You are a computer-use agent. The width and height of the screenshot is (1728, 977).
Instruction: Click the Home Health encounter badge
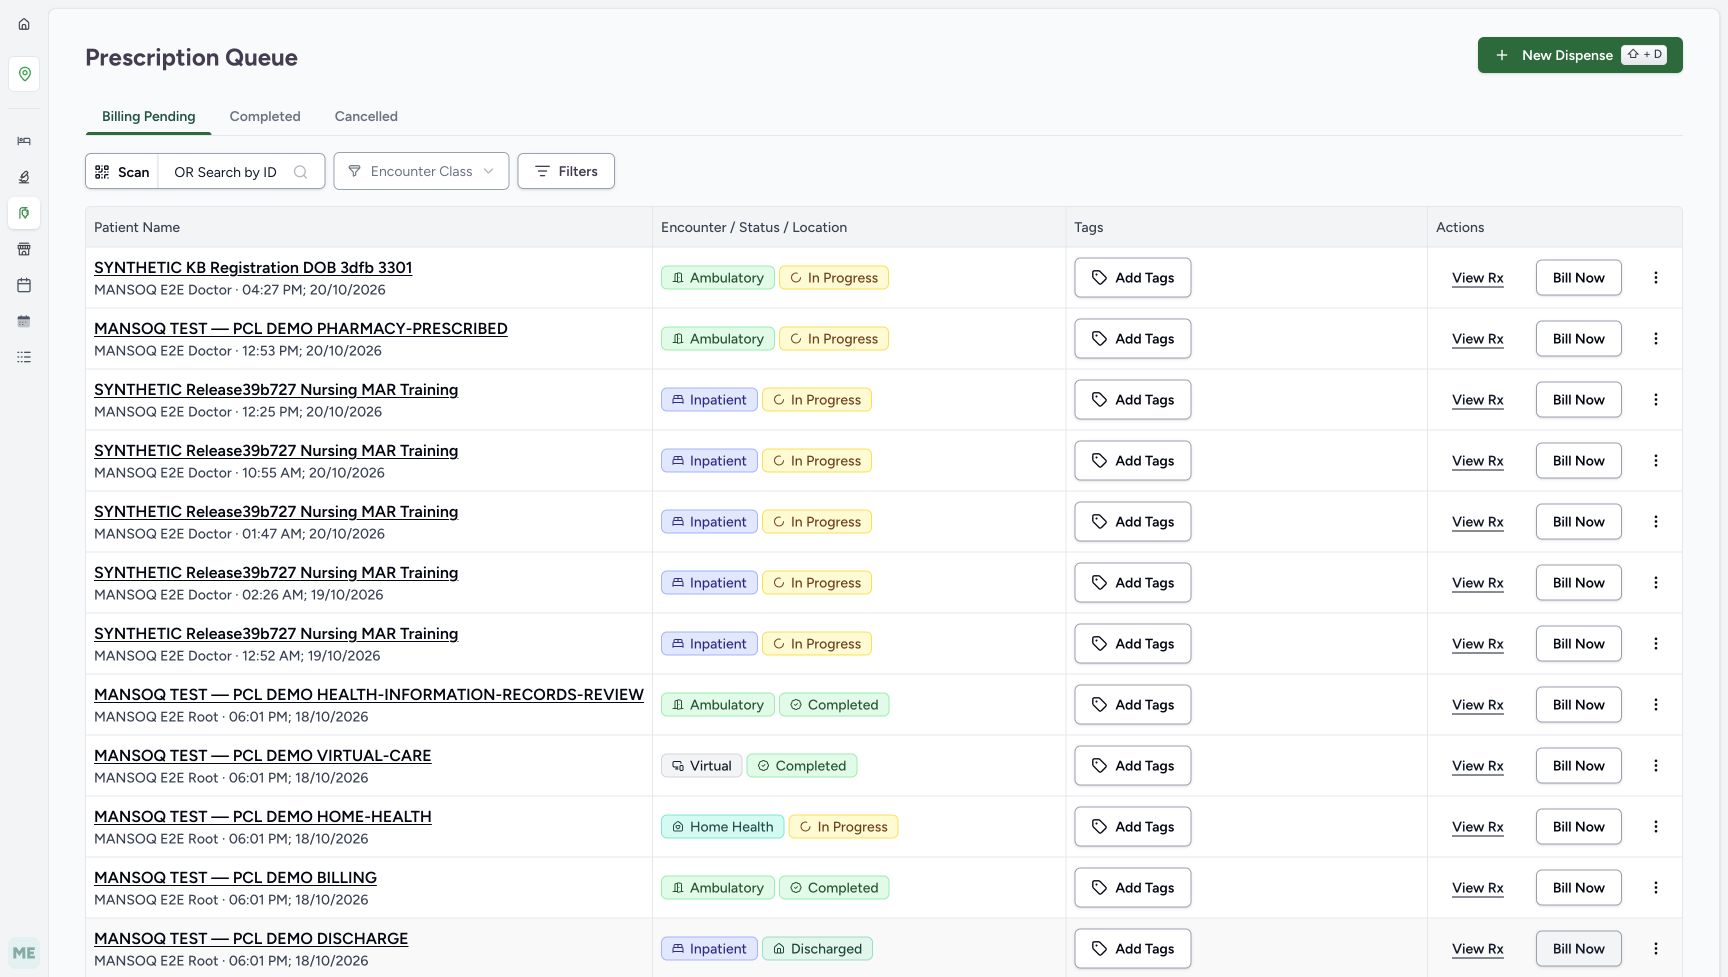pyautogui.click(x=722, y=827)
